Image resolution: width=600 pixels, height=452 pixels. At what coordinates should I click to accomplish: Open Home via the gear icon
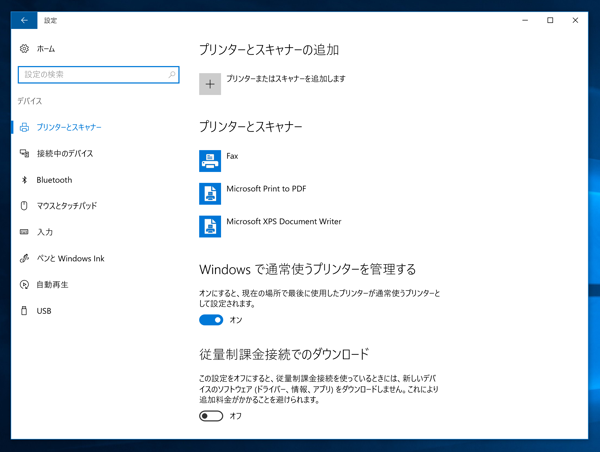24,49
